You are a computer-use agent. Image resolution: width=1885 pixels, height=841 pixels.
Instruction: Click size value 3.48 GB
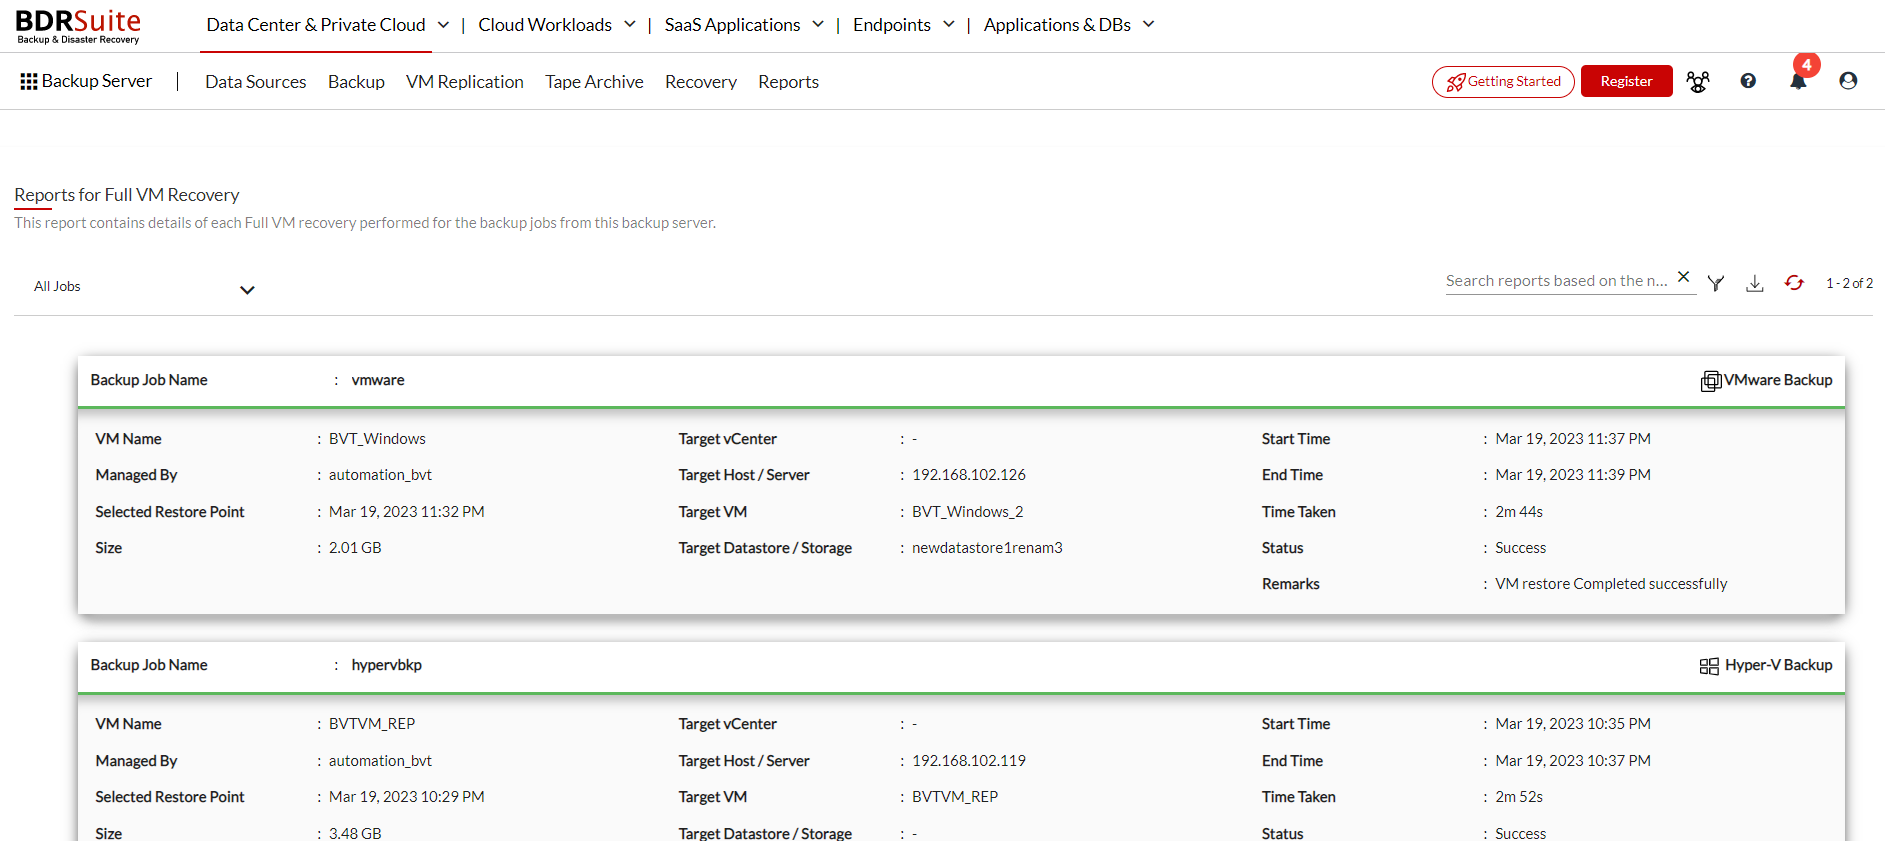tap(355, 833)
